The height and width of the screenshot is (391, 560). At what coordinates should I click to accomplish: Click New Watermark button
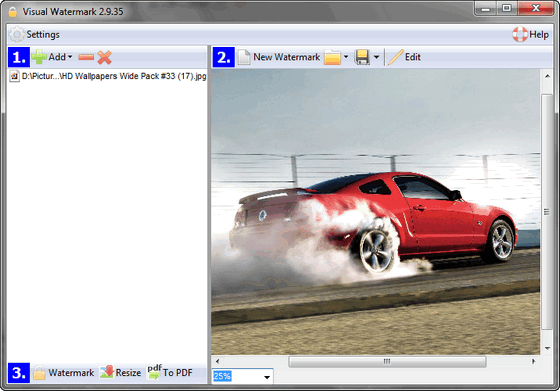pos(279,57)
